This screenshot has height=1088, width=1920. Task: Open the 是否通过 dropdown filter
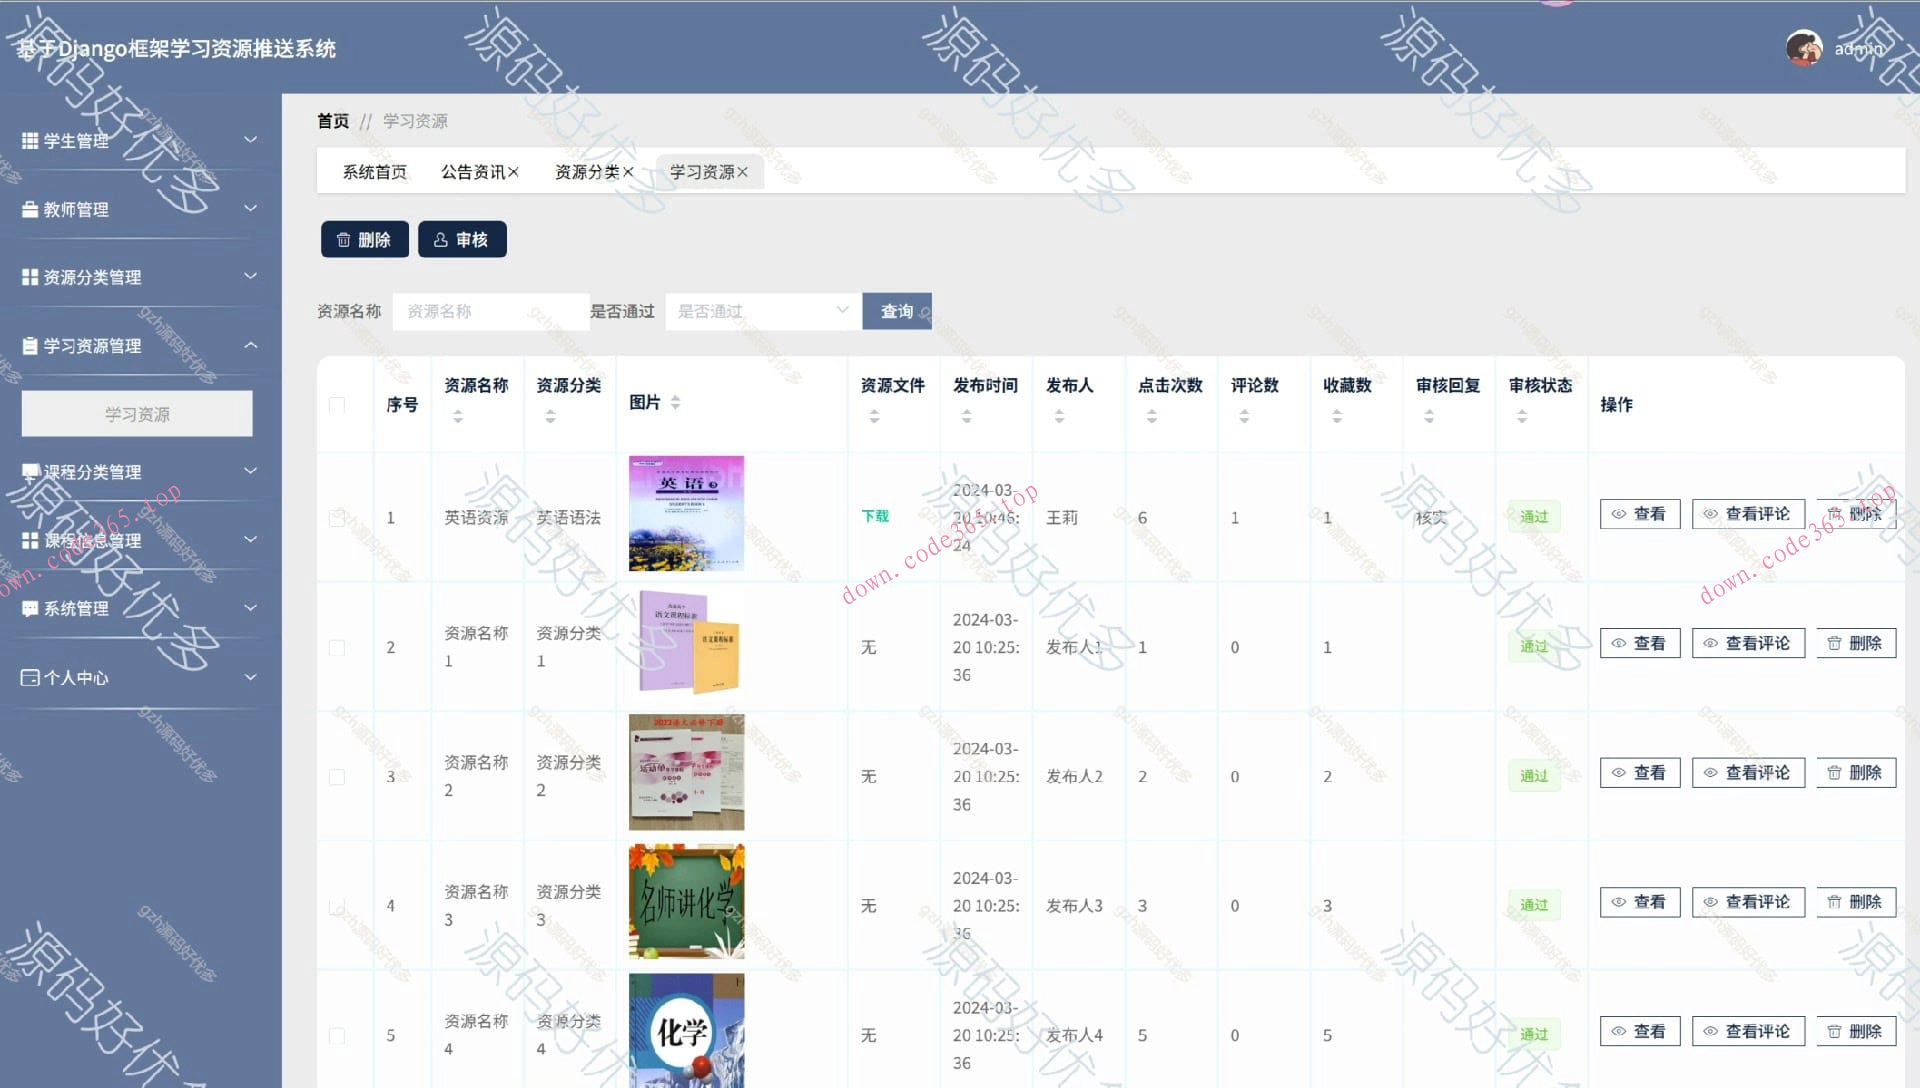coord(762,311)
